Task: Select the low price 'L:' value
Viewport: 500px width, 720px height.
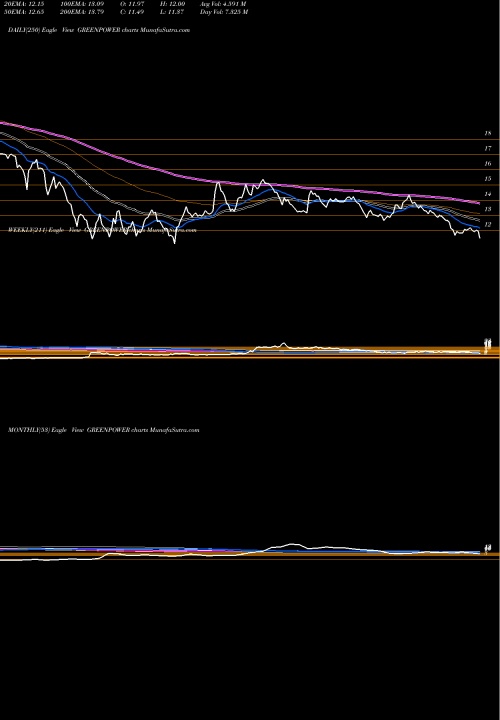Action: [x=172, y=12]
